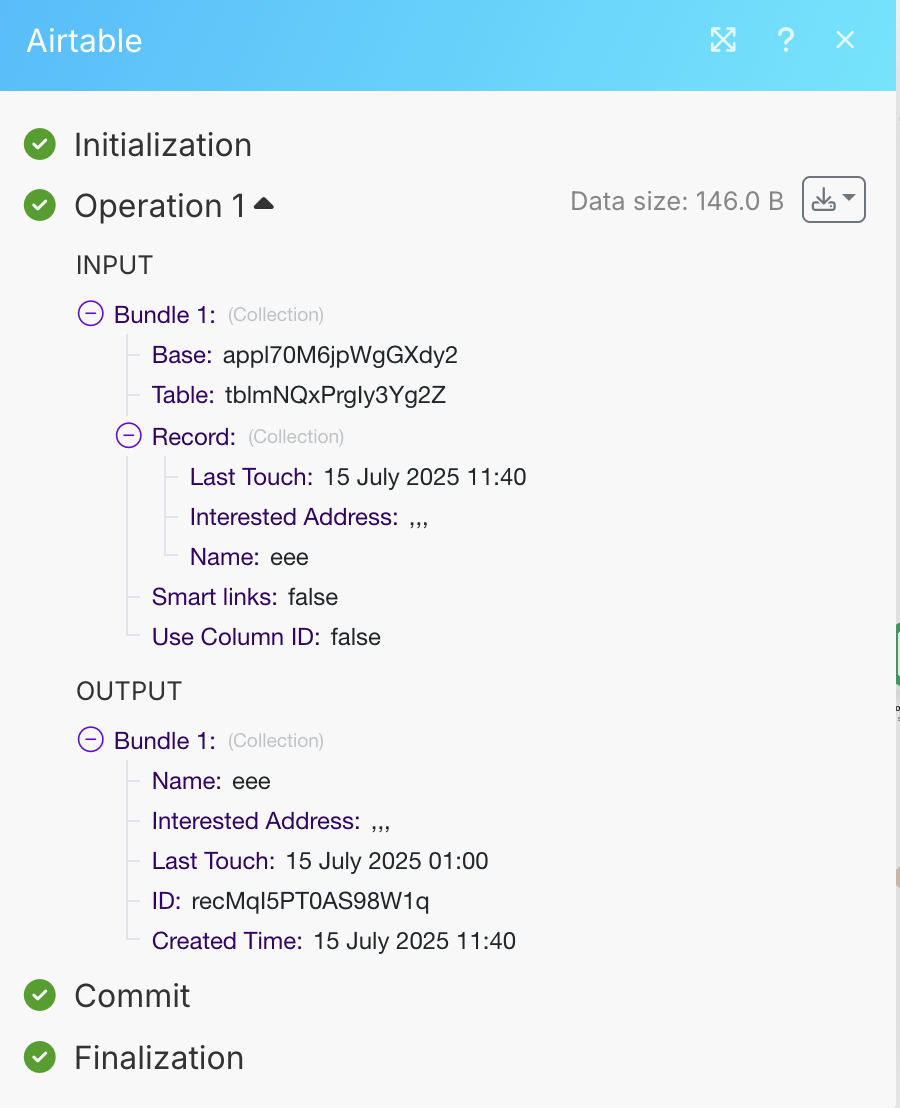The image size is (900, 1108).
Task: Click the Smart links field label
Action: pyautogui.click(x=215, y=597)
